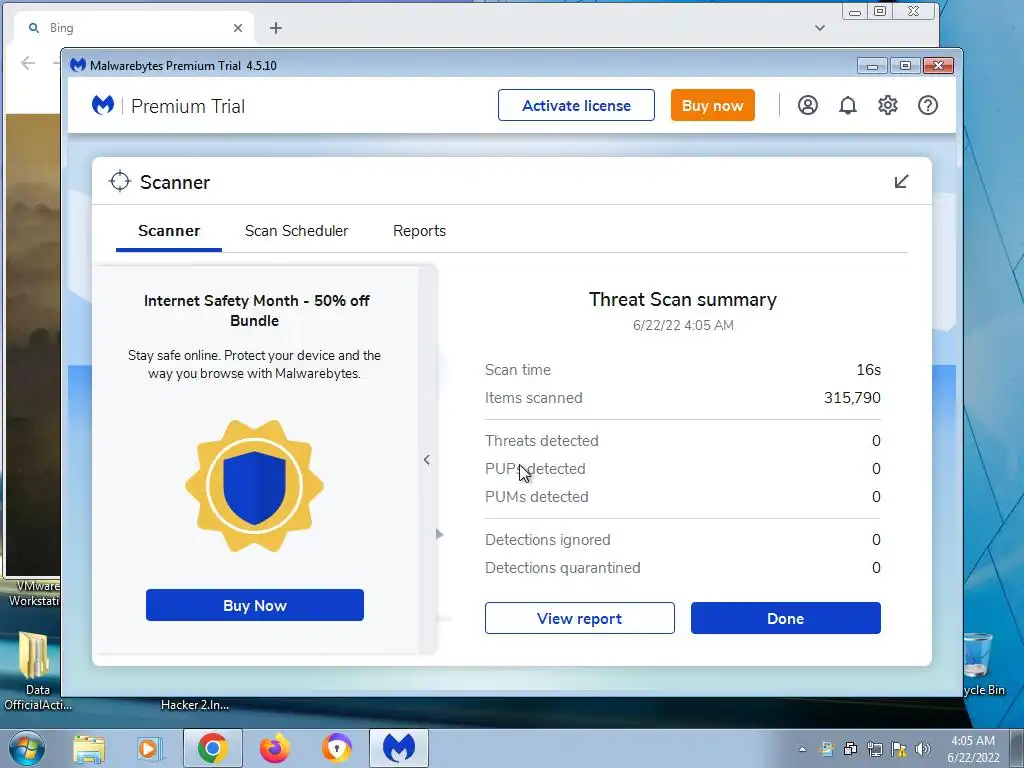Open the notifications bell
The image size is (1024, 768).
point(848,105)
